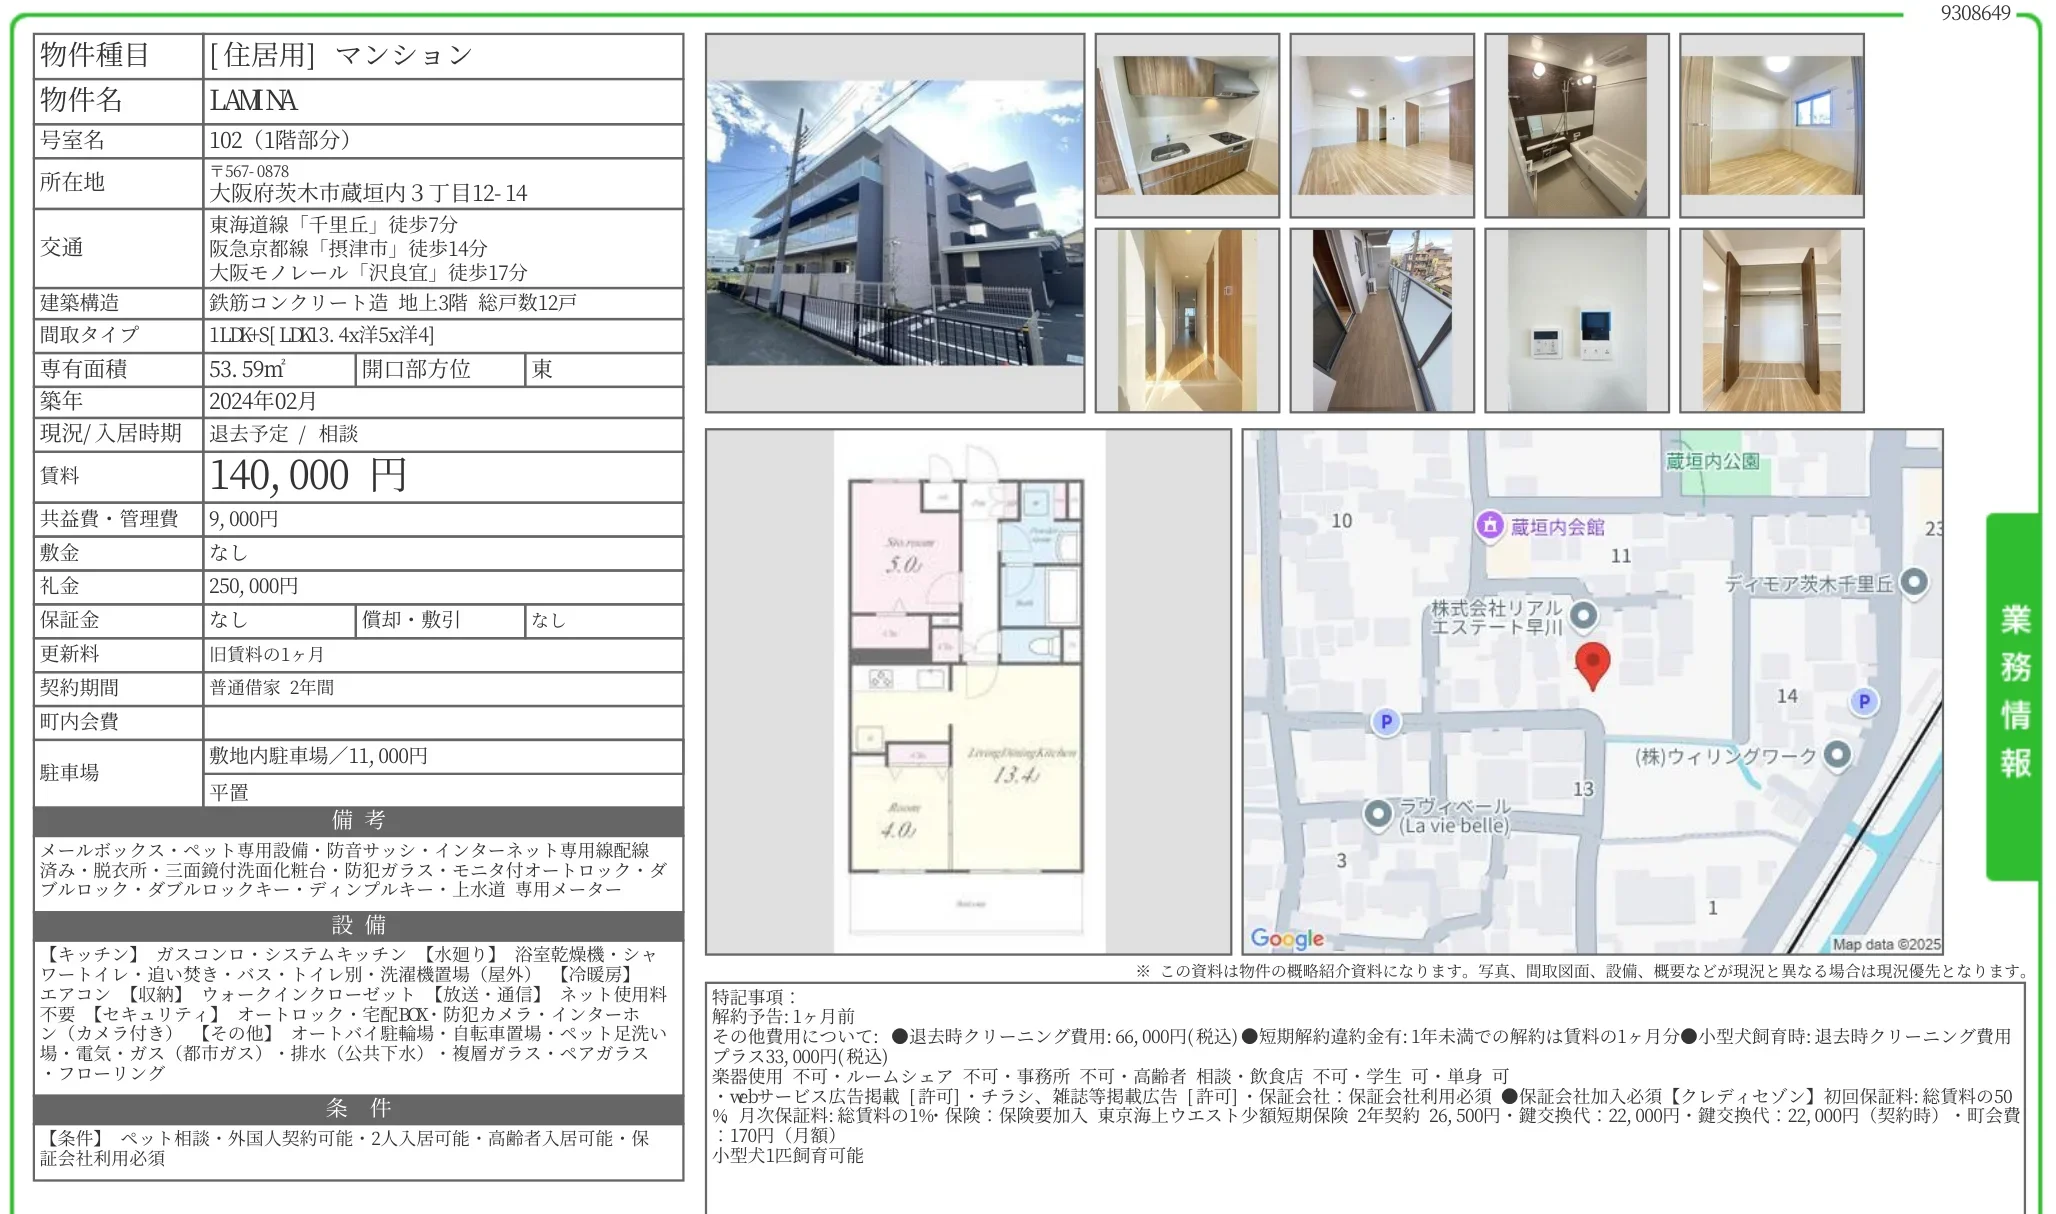The width and height of the screenshot is (2056, 1214).
Task: Open the walk-in closet photo
Action: (1772, 318)
